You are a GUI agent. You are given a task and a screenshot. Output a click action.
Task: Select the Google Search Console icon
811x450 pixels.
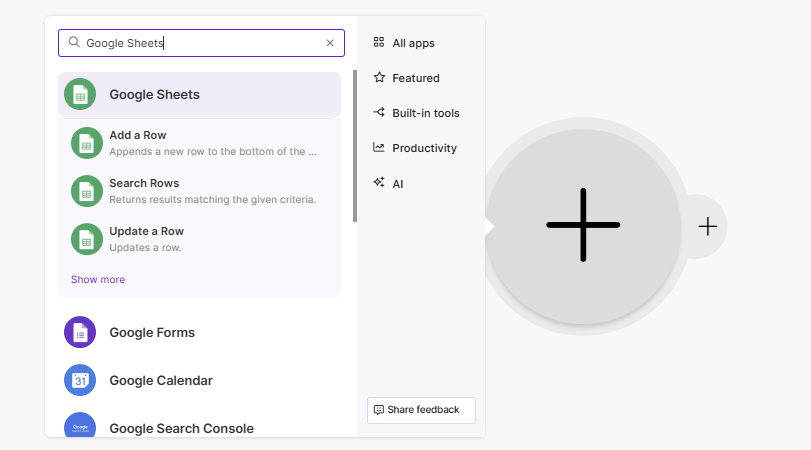80,426
